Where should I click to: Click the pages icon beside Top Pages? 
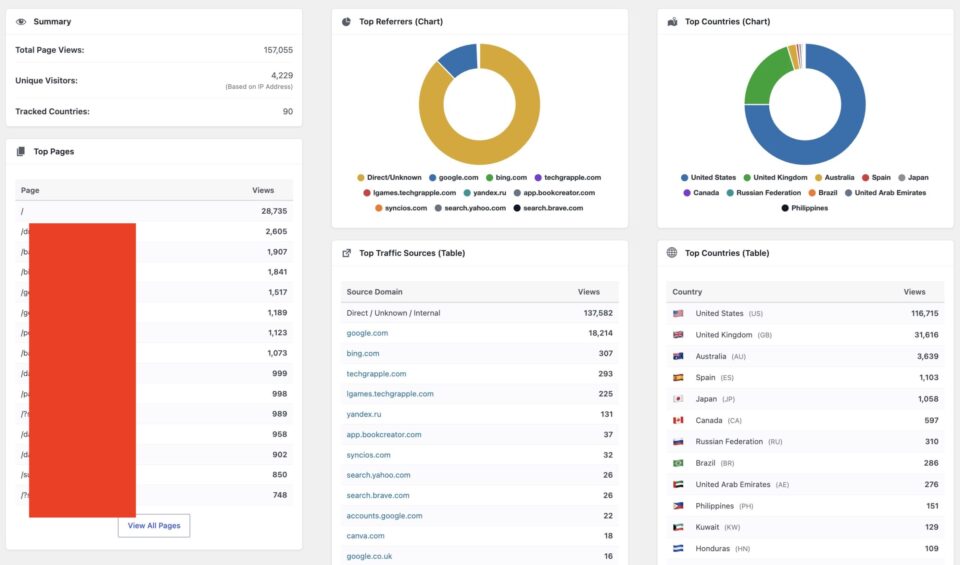(x=21, y=151)
